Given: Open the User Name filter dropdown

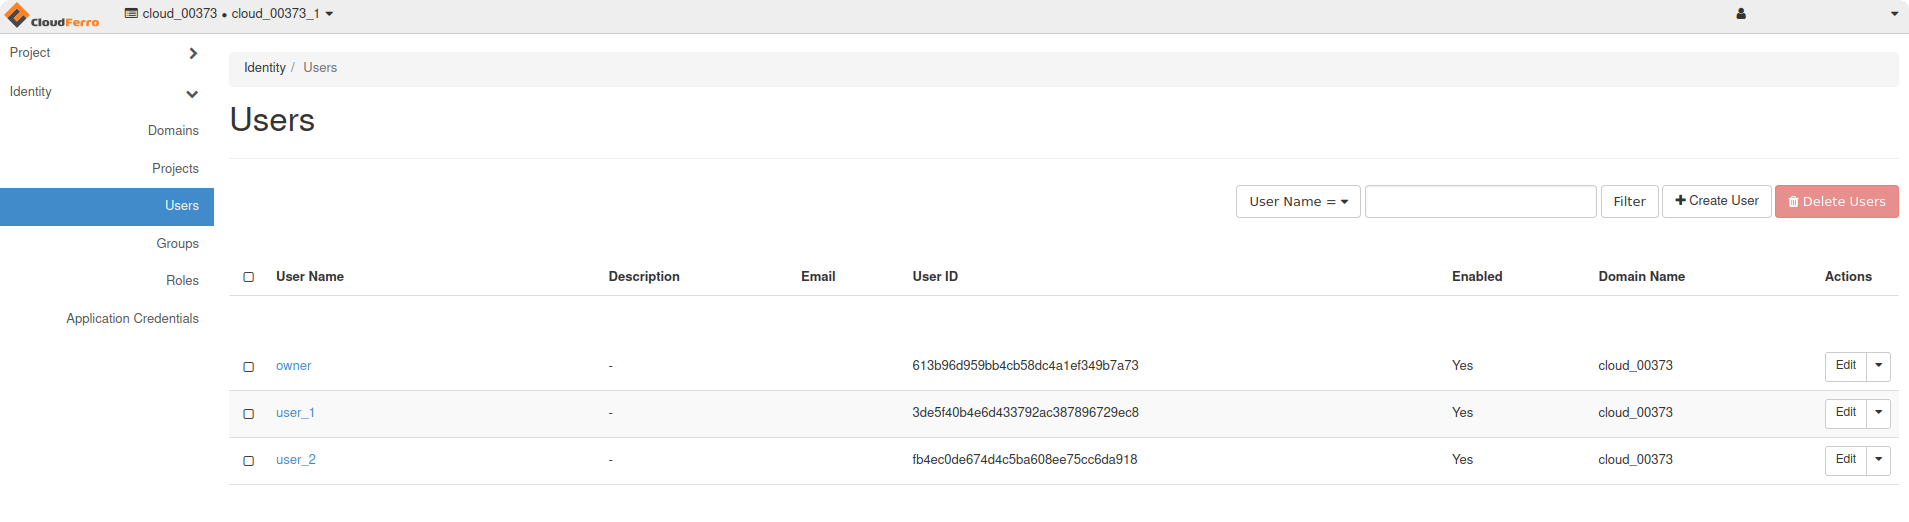Looking at the screenshot, I should pos(1297,202).
